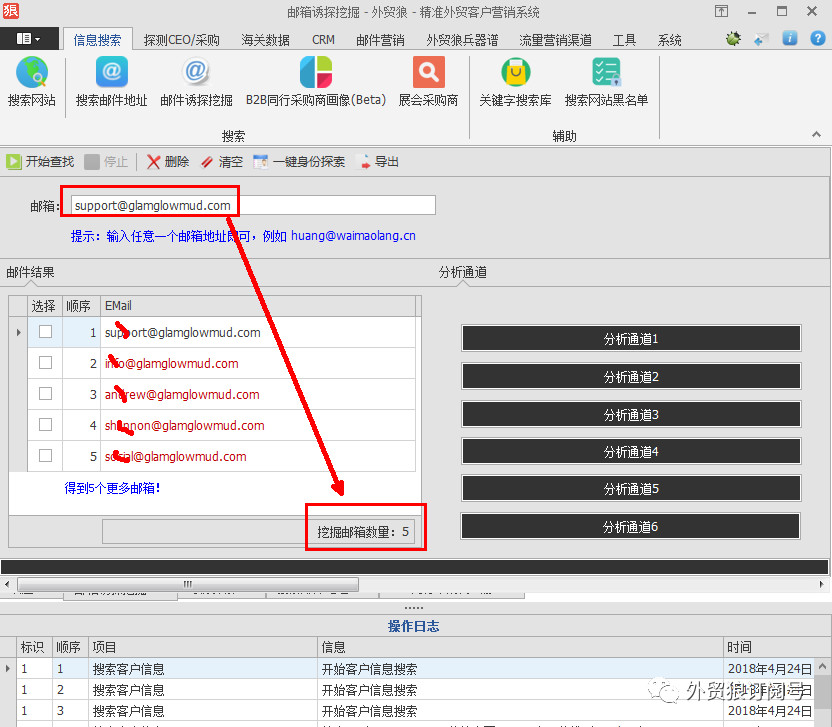The height and width of the screenshot is (727, 832).
Task: Tick the checkbox for andrew@glamglowmud.com
Action: (x=45, y=394)
